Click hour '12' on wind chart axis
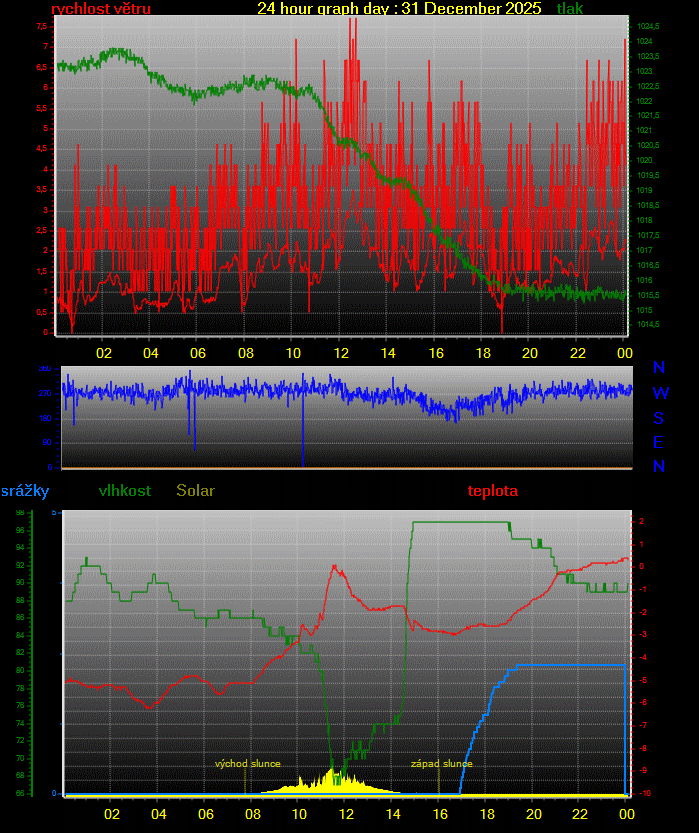This screenshot has height=833, width=699. [341, 353]
